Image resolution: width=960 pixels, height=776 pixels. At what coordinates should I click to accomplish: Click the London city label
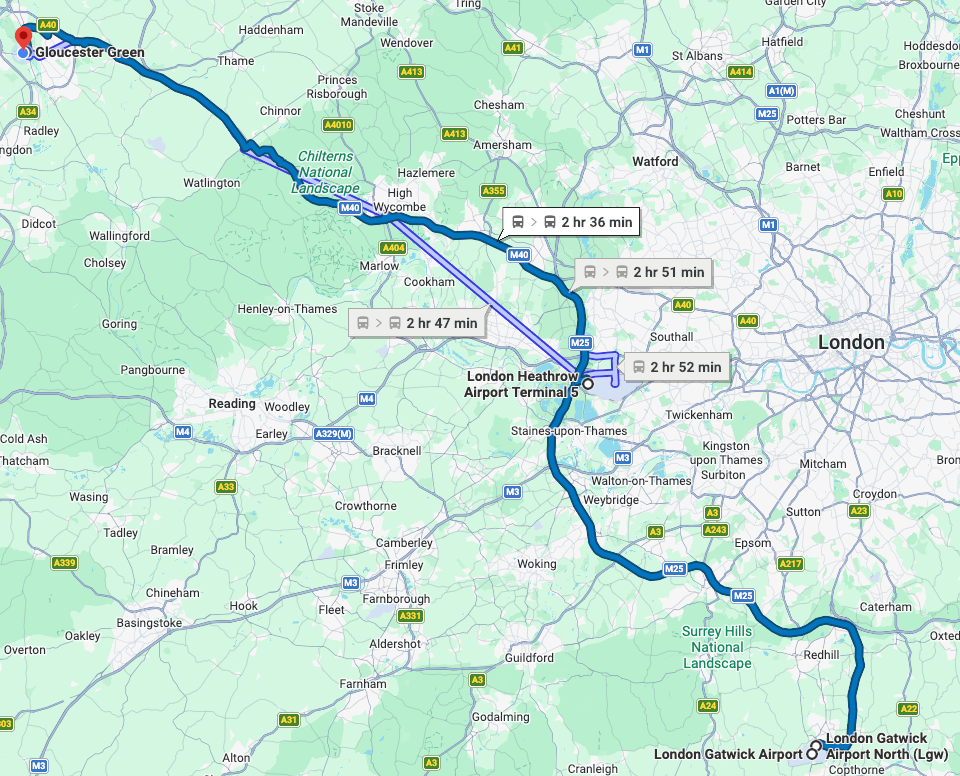(852, 342)
